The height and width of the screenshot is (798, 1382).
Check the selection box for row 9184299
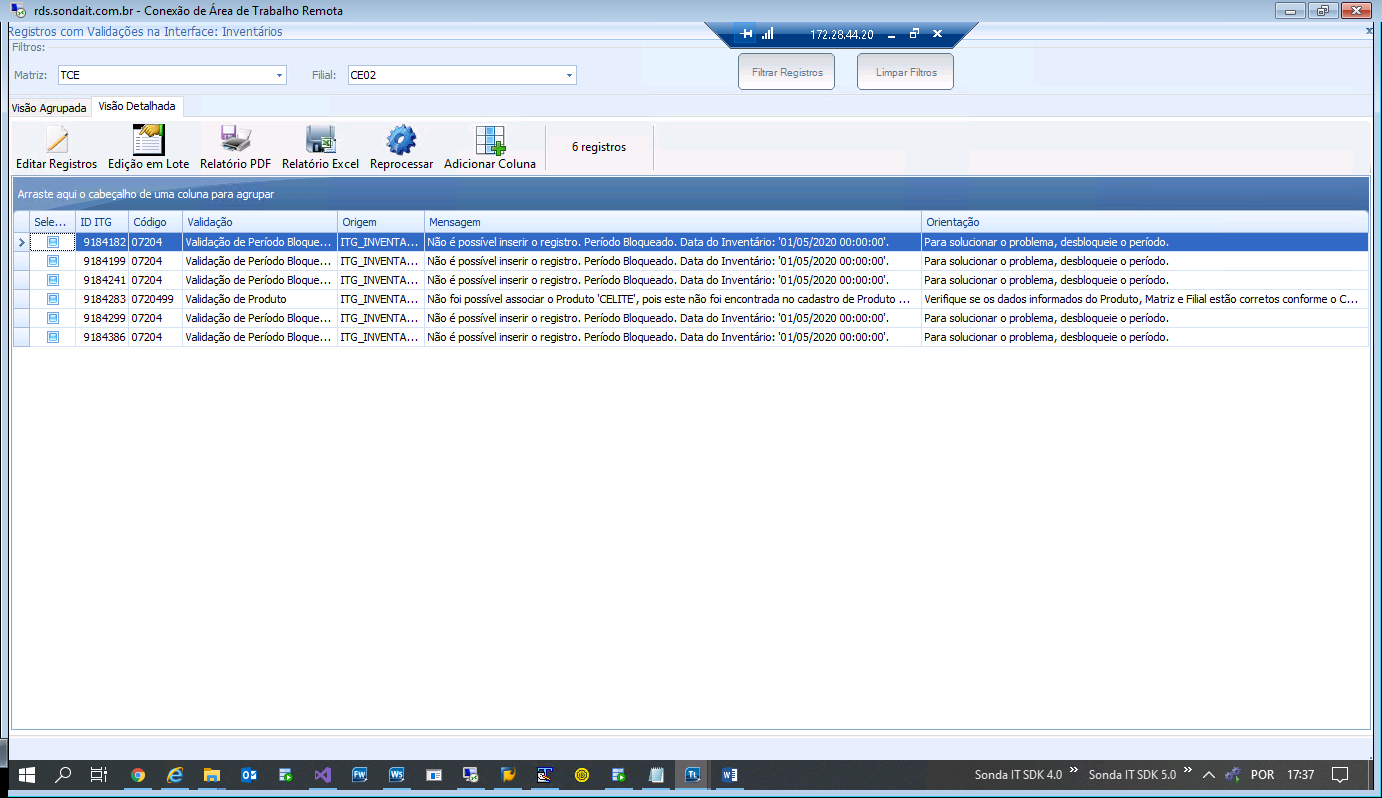point(53,318)
